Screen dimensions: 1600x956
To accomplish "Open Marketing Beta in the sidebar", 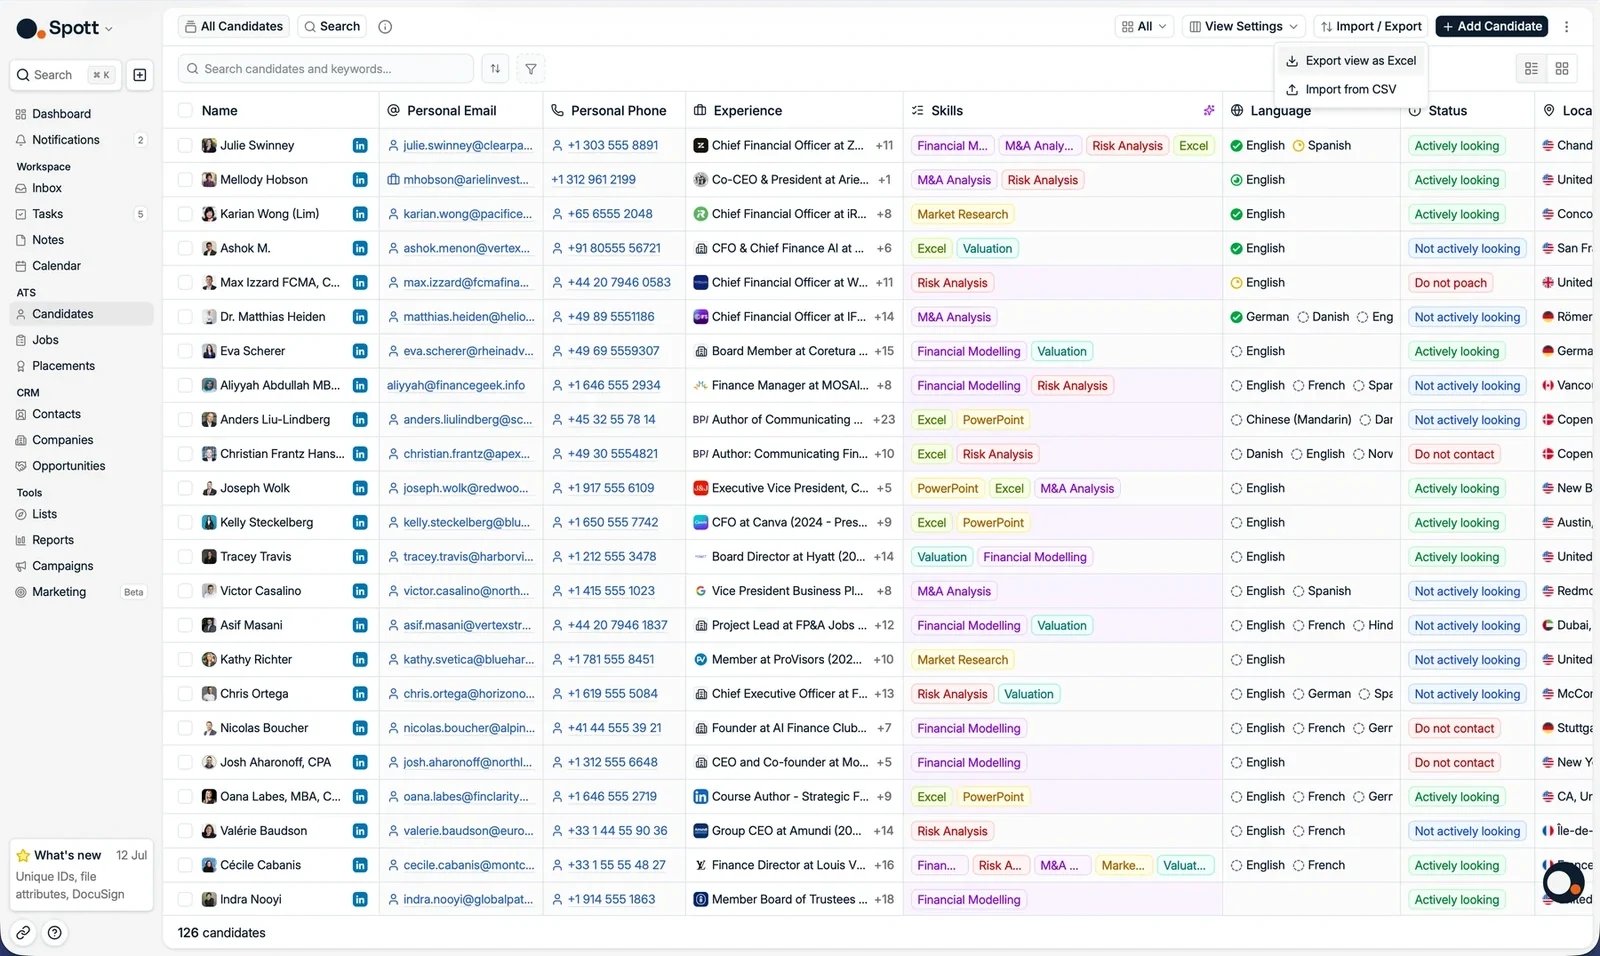I will coord(80,592).
